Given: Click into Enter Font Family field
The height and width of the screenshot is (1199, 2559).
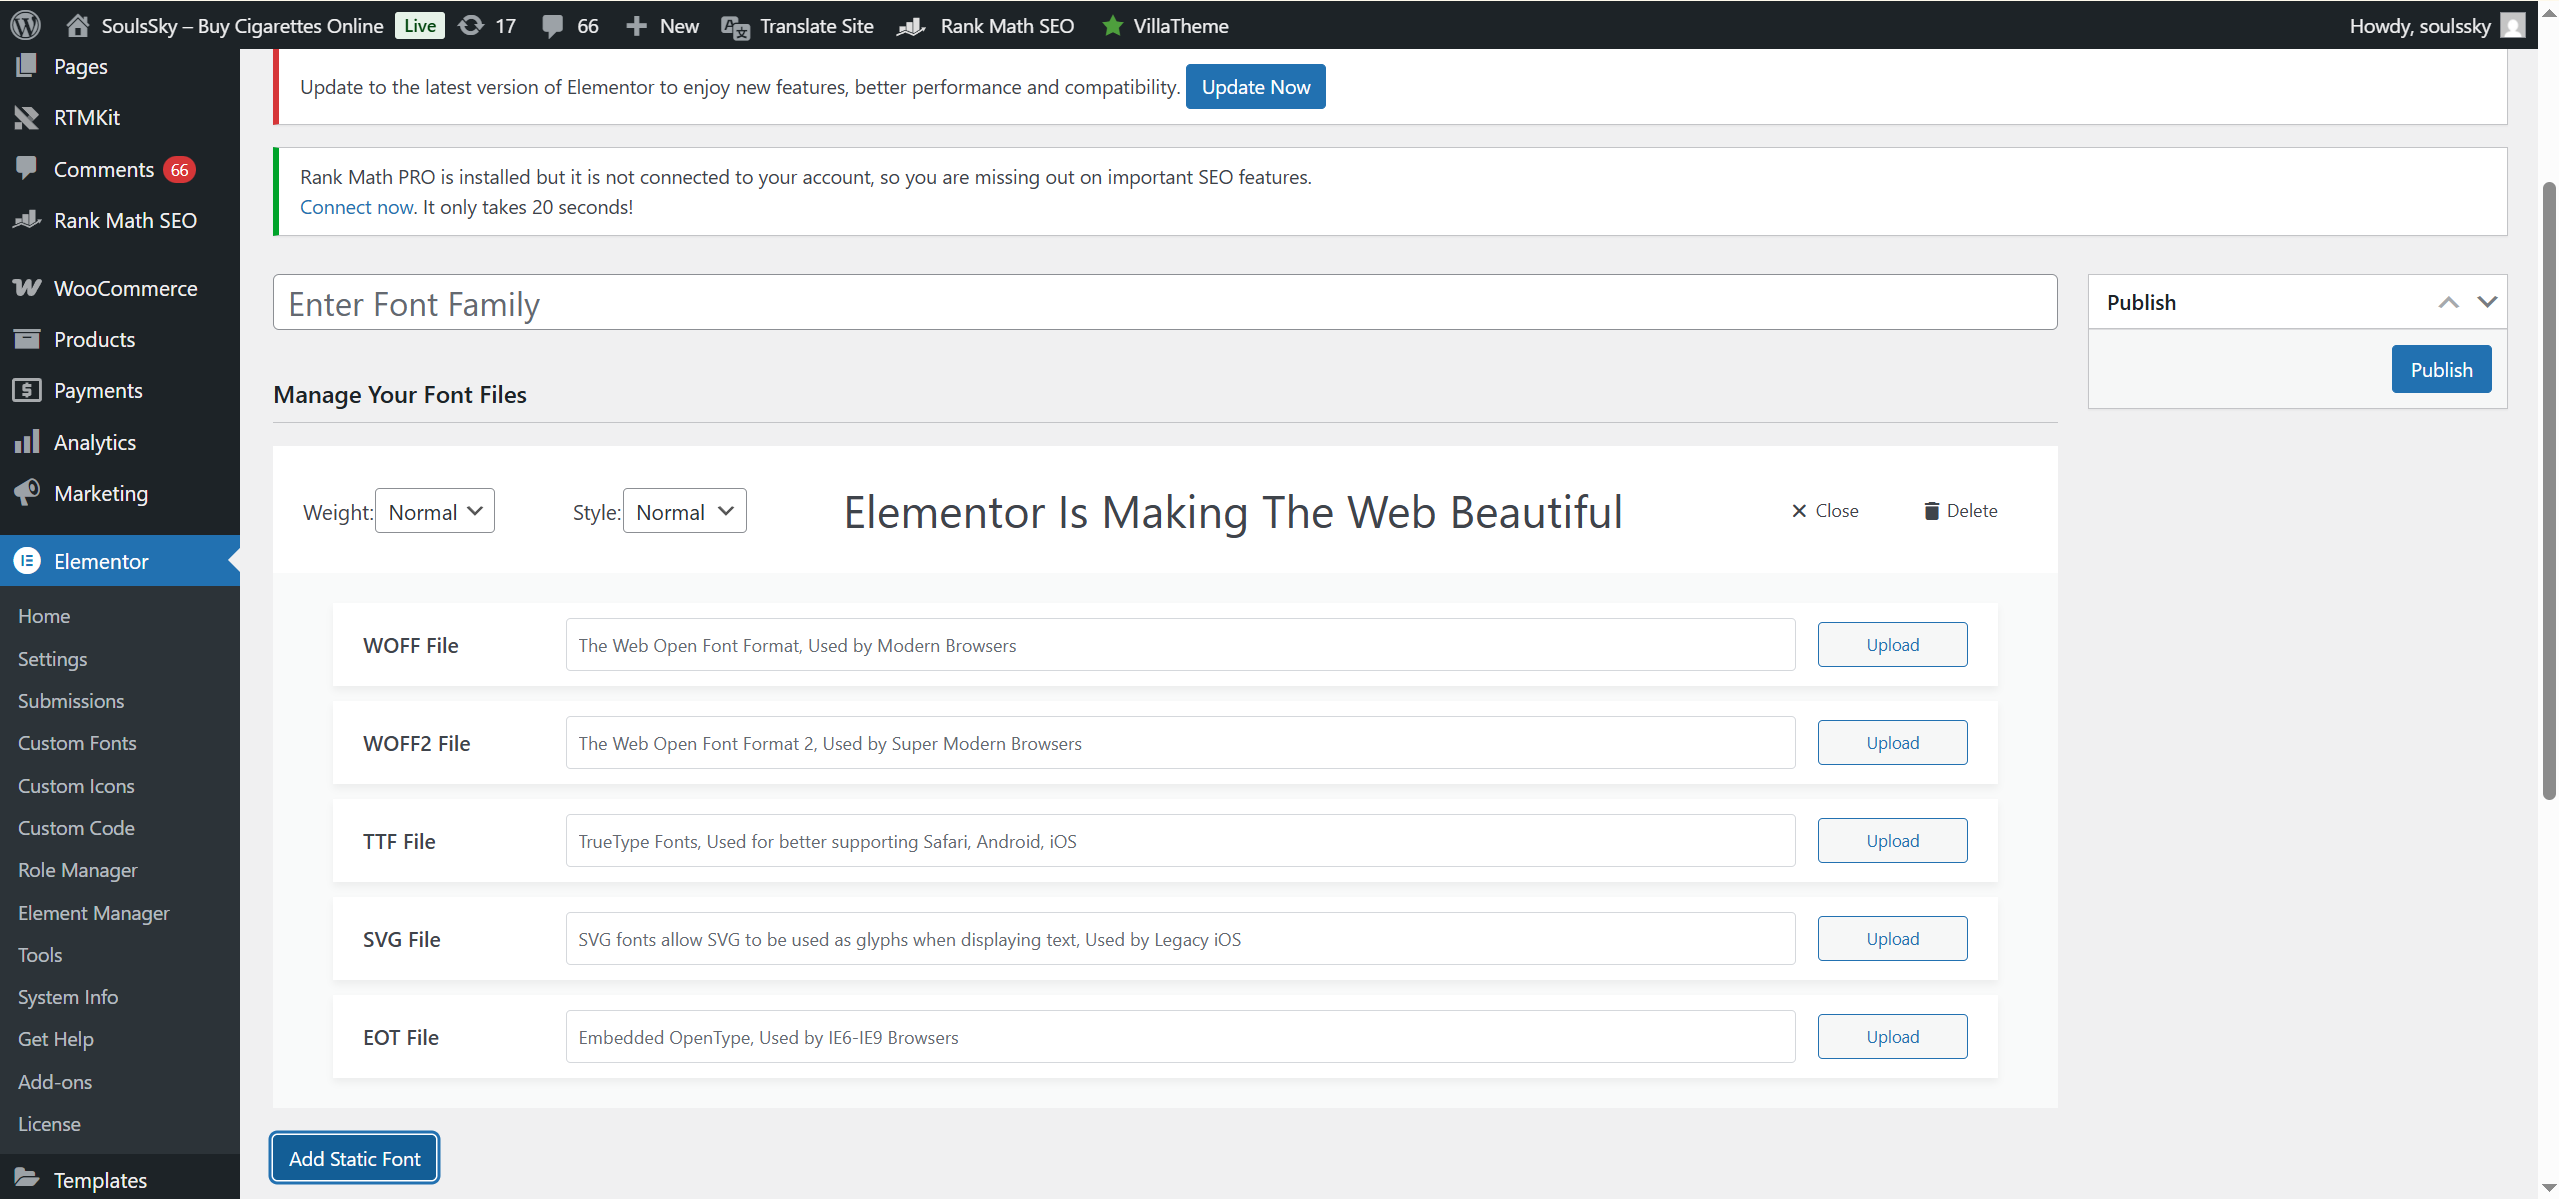Looking at the screenshot, I should pos(1164,303).
